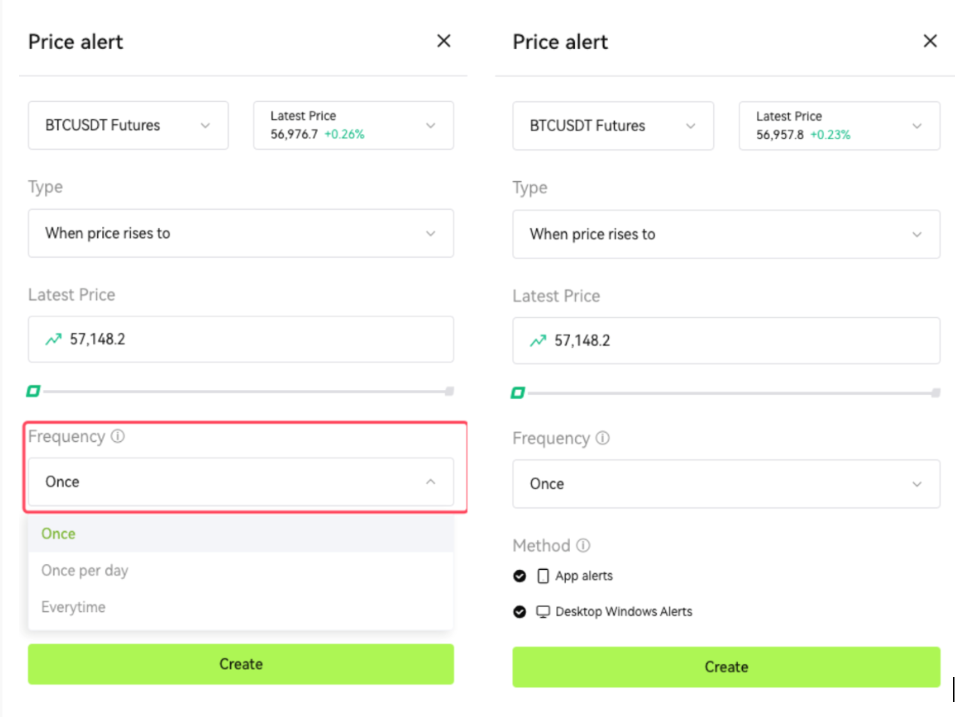Click the left Create button
The width and height of the screenshot is (970, 717).
click(241, 664)
